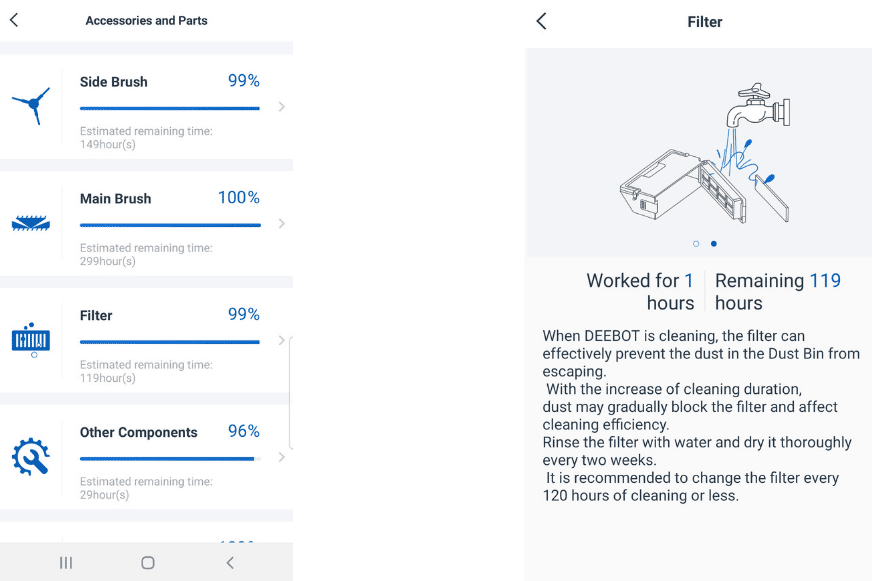View the filter rinsing illustration
Image resolution: width=872 pixels, height=581 pixels.
tap(700, 150)
